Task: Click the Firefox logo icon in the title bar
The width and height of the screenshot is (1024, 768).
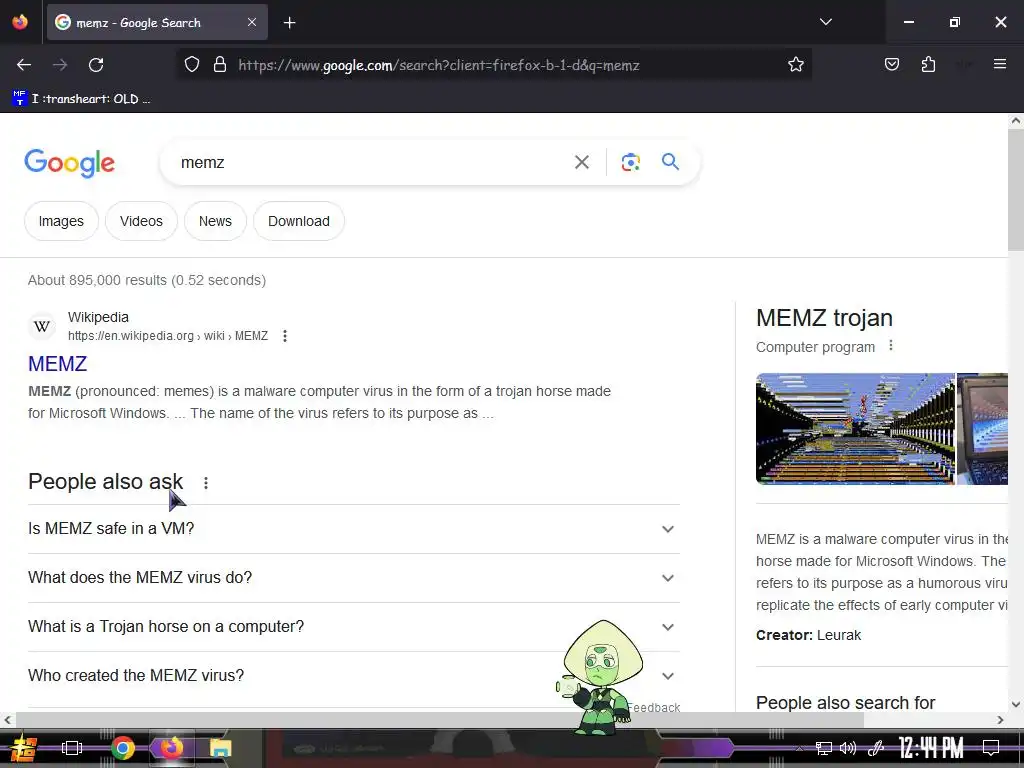Action: [20, 22]
